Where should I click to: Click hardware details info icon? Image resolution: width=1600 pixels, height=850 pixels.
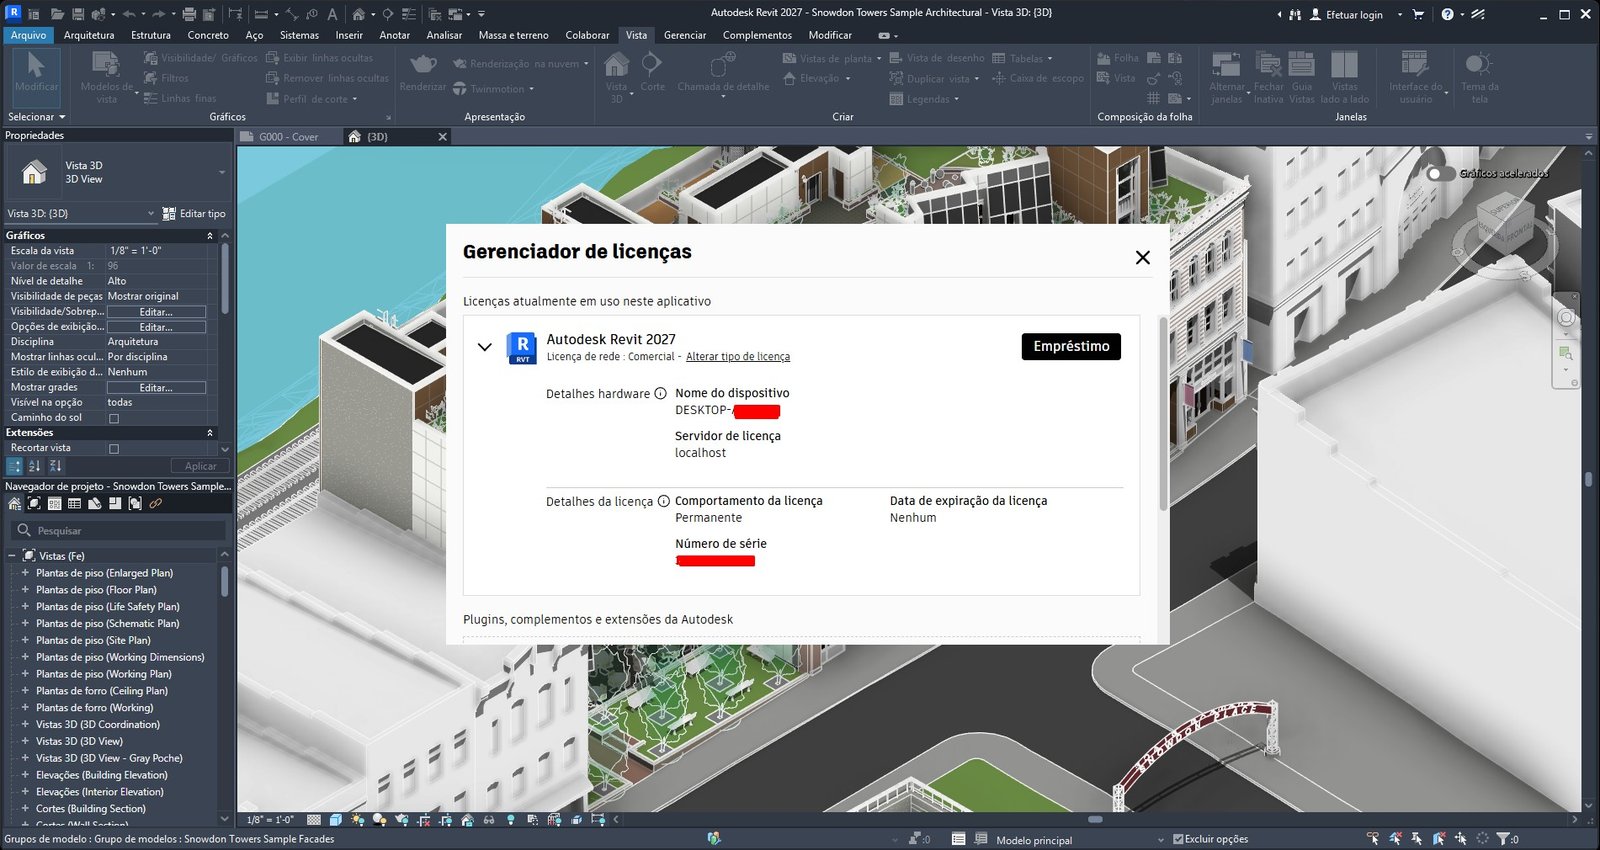point(660,394)
